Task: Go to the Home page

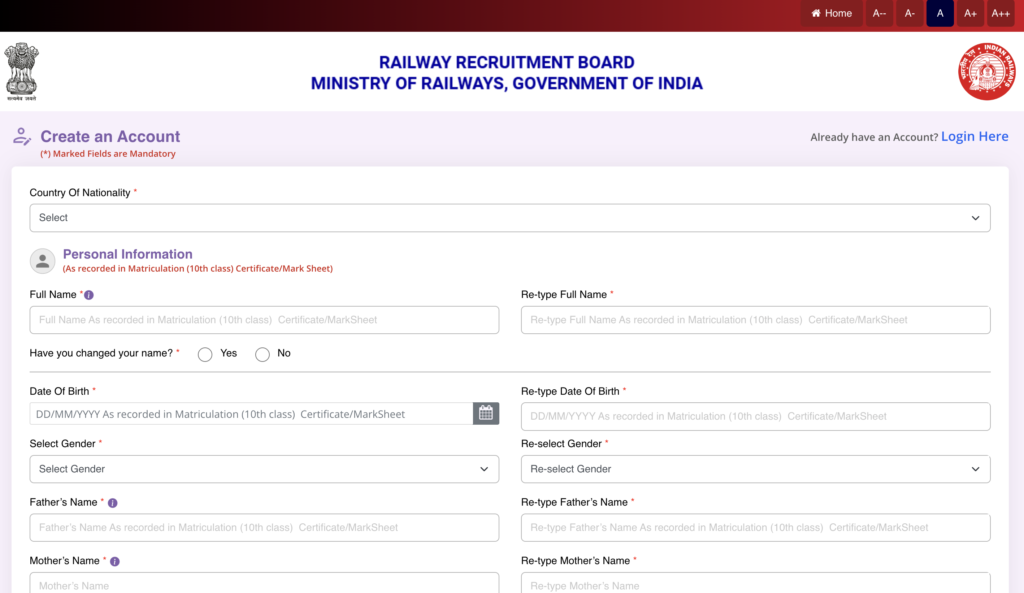Action: click(831, 13)
